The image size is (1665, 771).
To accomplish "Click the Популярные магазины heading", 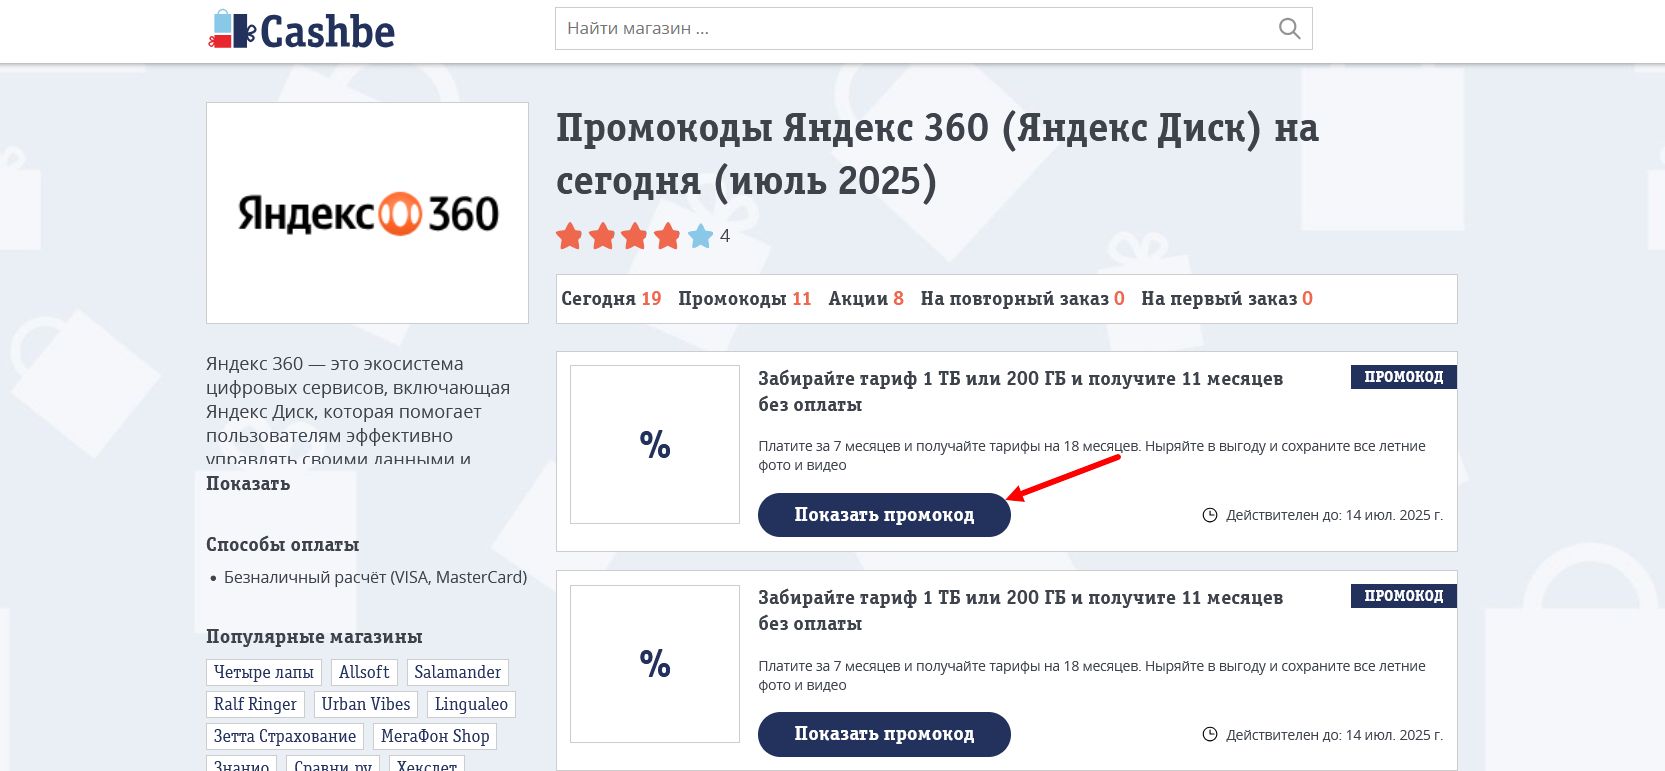I will tap(314, 637).
